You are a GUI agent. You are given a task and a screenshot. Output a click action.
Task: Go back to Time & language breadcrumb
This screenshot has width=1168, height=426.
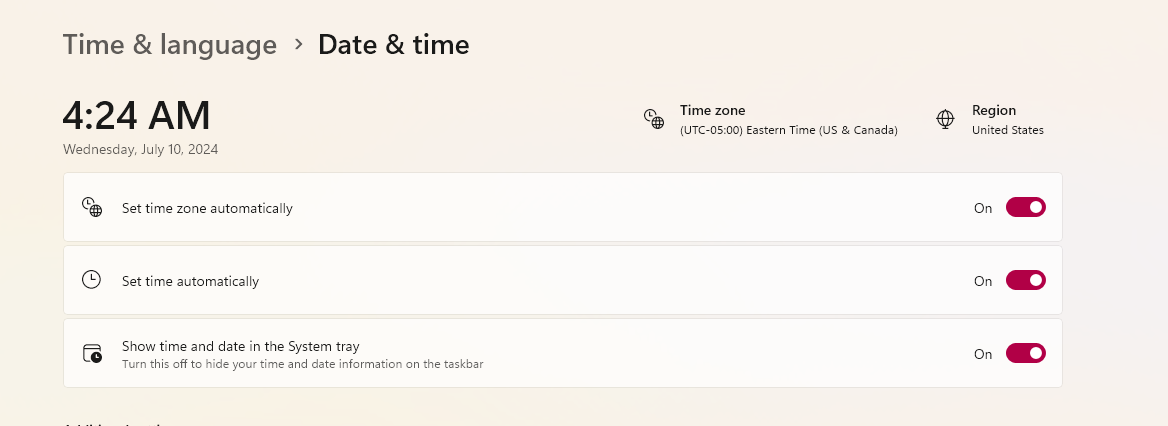[x=170, y=45]
